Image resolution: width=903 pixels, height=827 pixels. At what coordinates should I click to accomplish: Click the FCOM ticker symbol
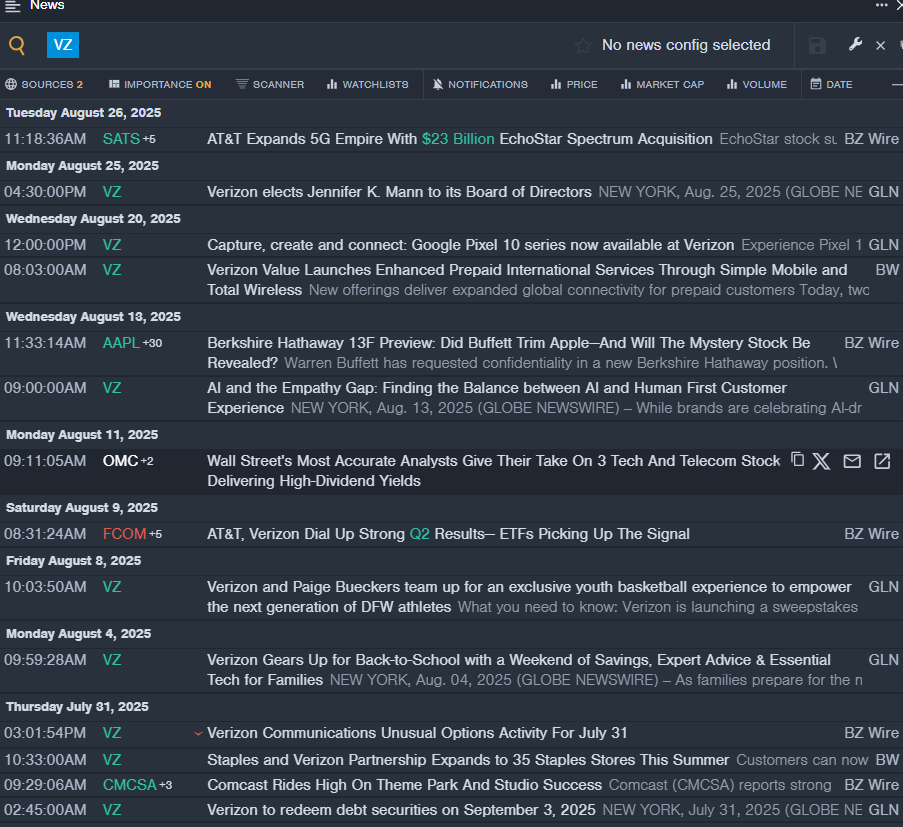124,534
